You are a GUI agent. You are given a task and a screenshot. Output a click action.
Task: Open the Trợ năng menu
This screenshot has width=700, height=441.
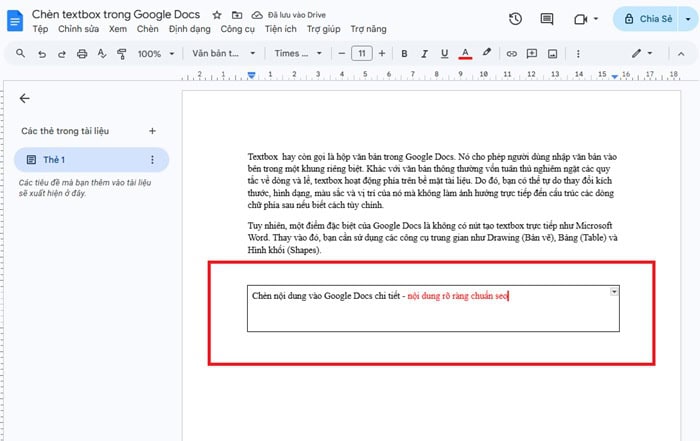tap(369, 29)
